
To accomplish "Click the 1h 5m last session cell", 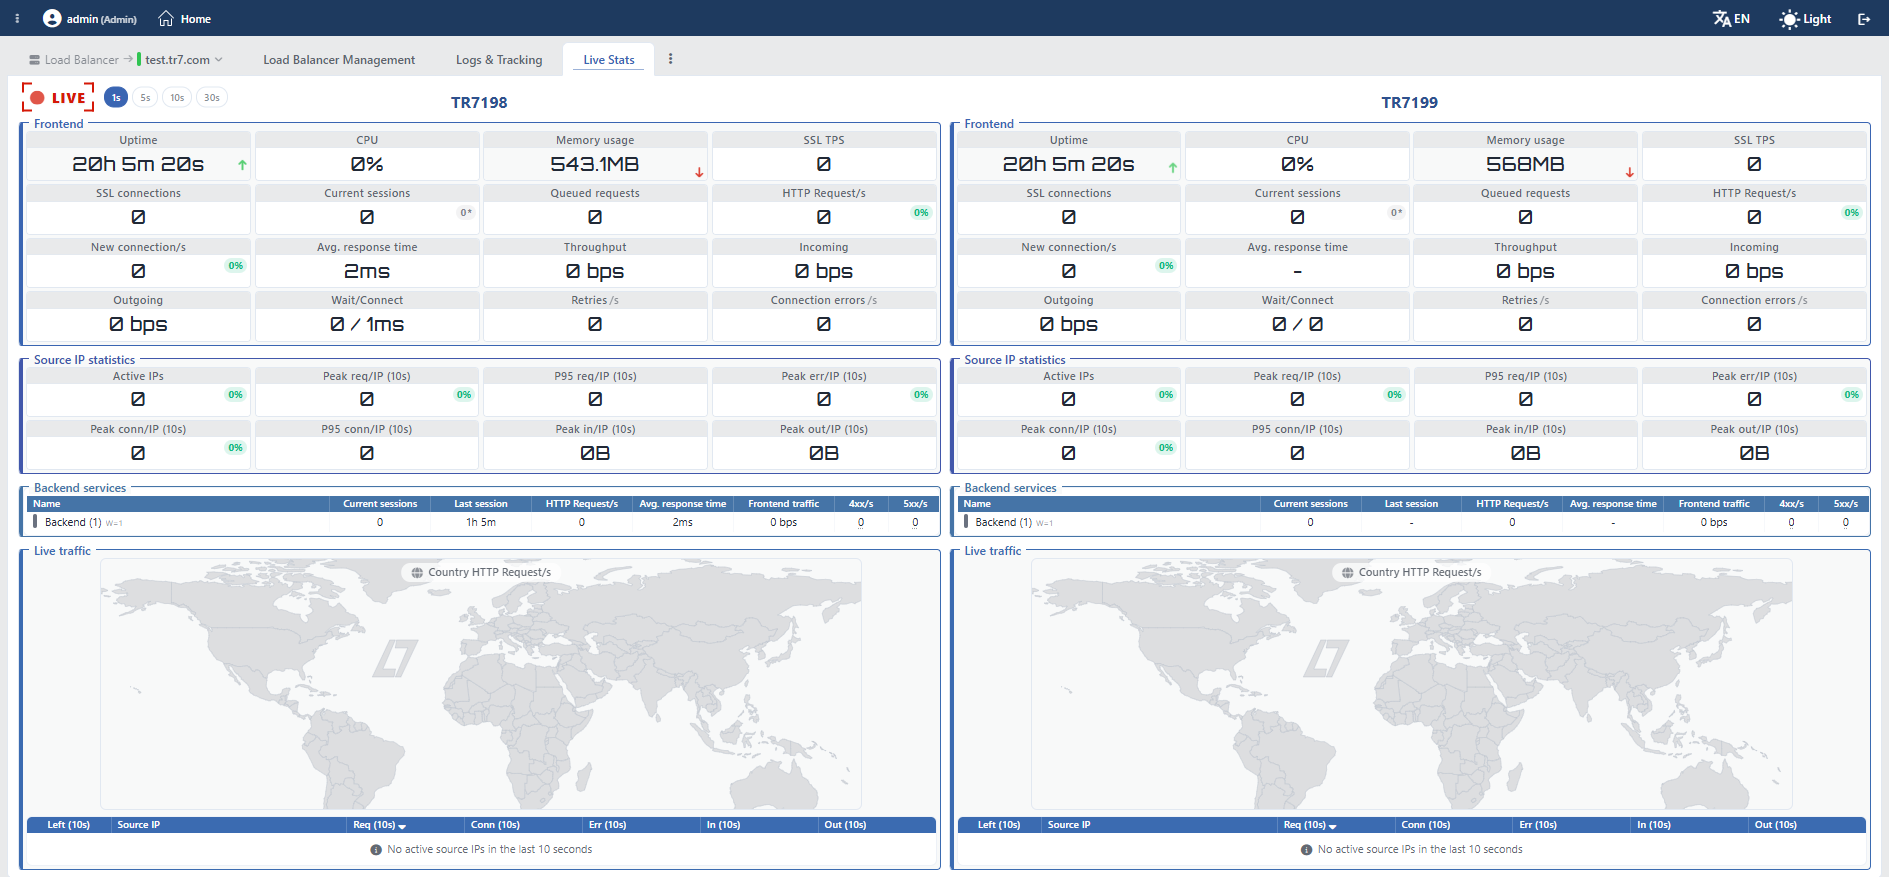I will coord(481,522).
